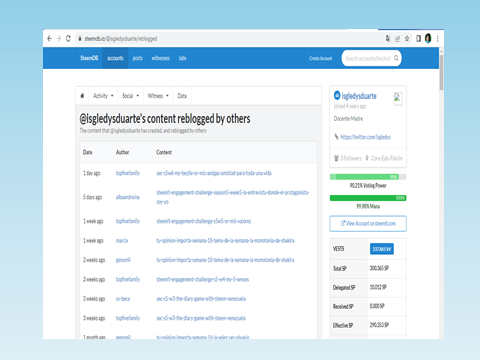480x360 pixels.
Task: Open monotonia-de-shakira post by marcix
Action: click(225, 240)
